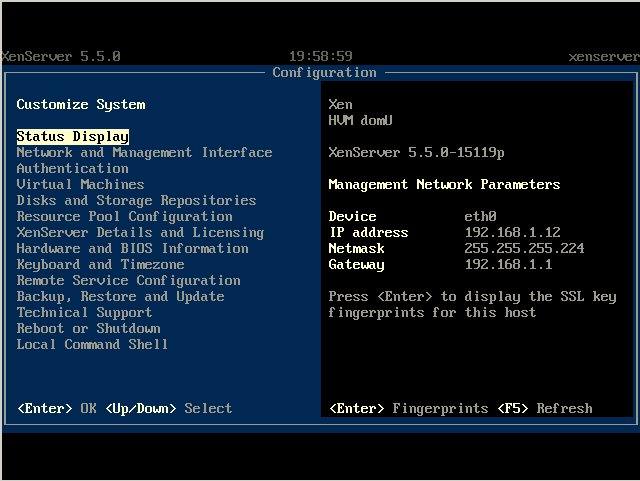Open Network and Management Interface
This screenshot has height=481, width=640.
(x=144, y=152)
